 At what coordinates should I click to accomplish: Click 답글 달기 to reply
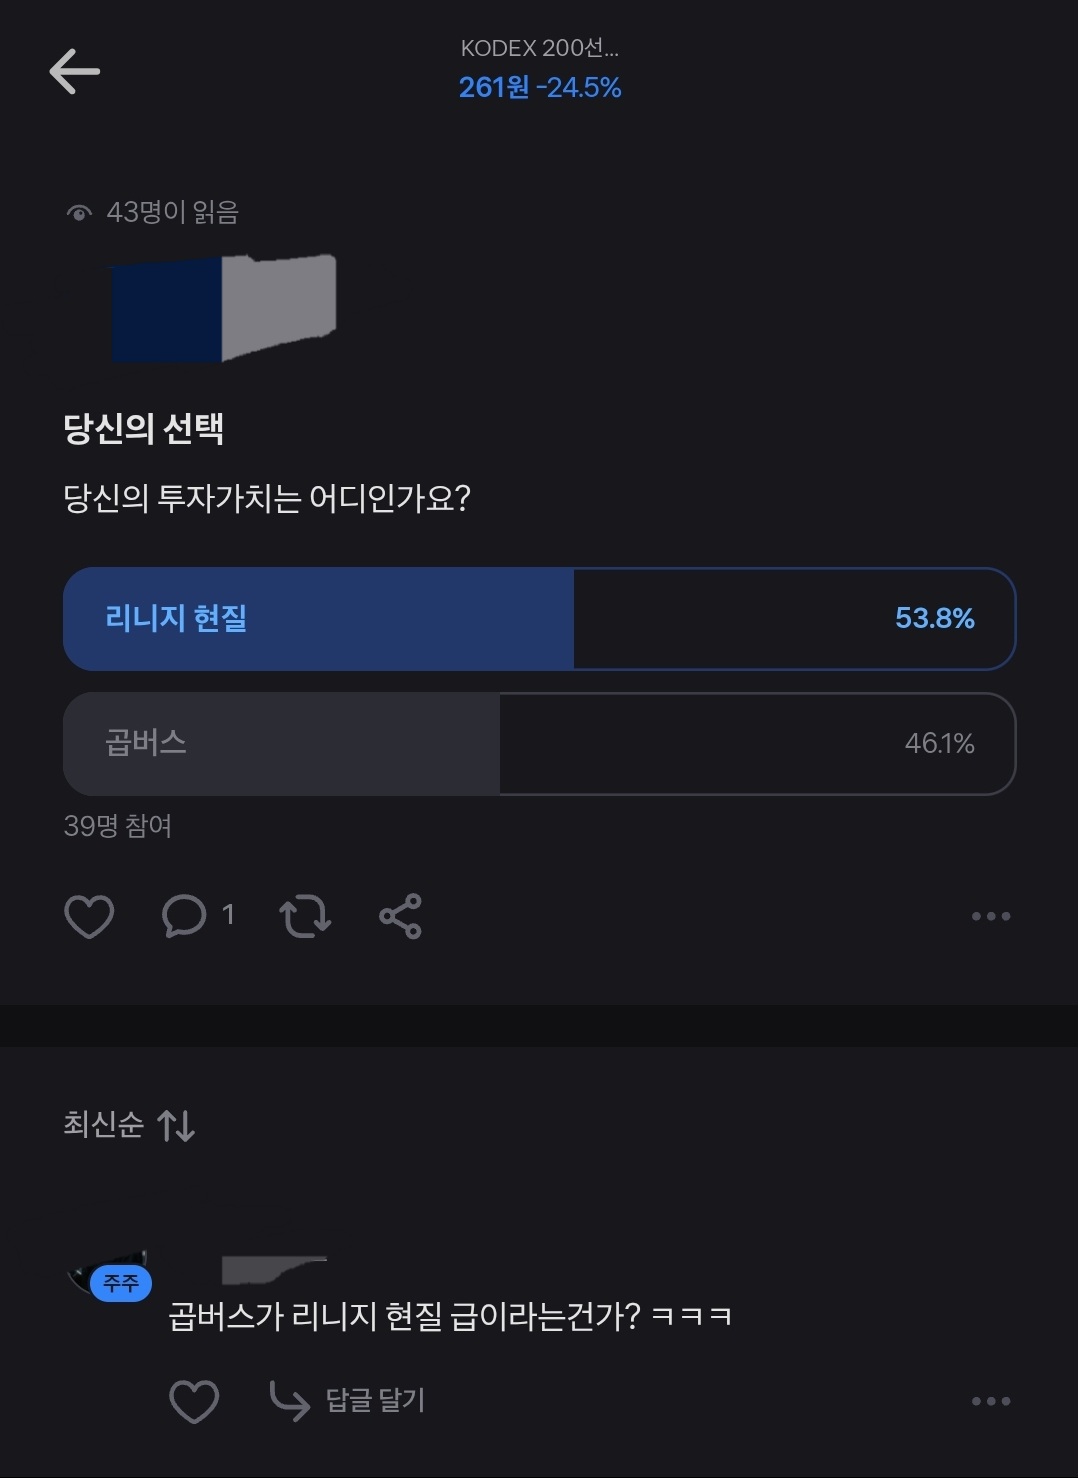tap(375, 1401)
